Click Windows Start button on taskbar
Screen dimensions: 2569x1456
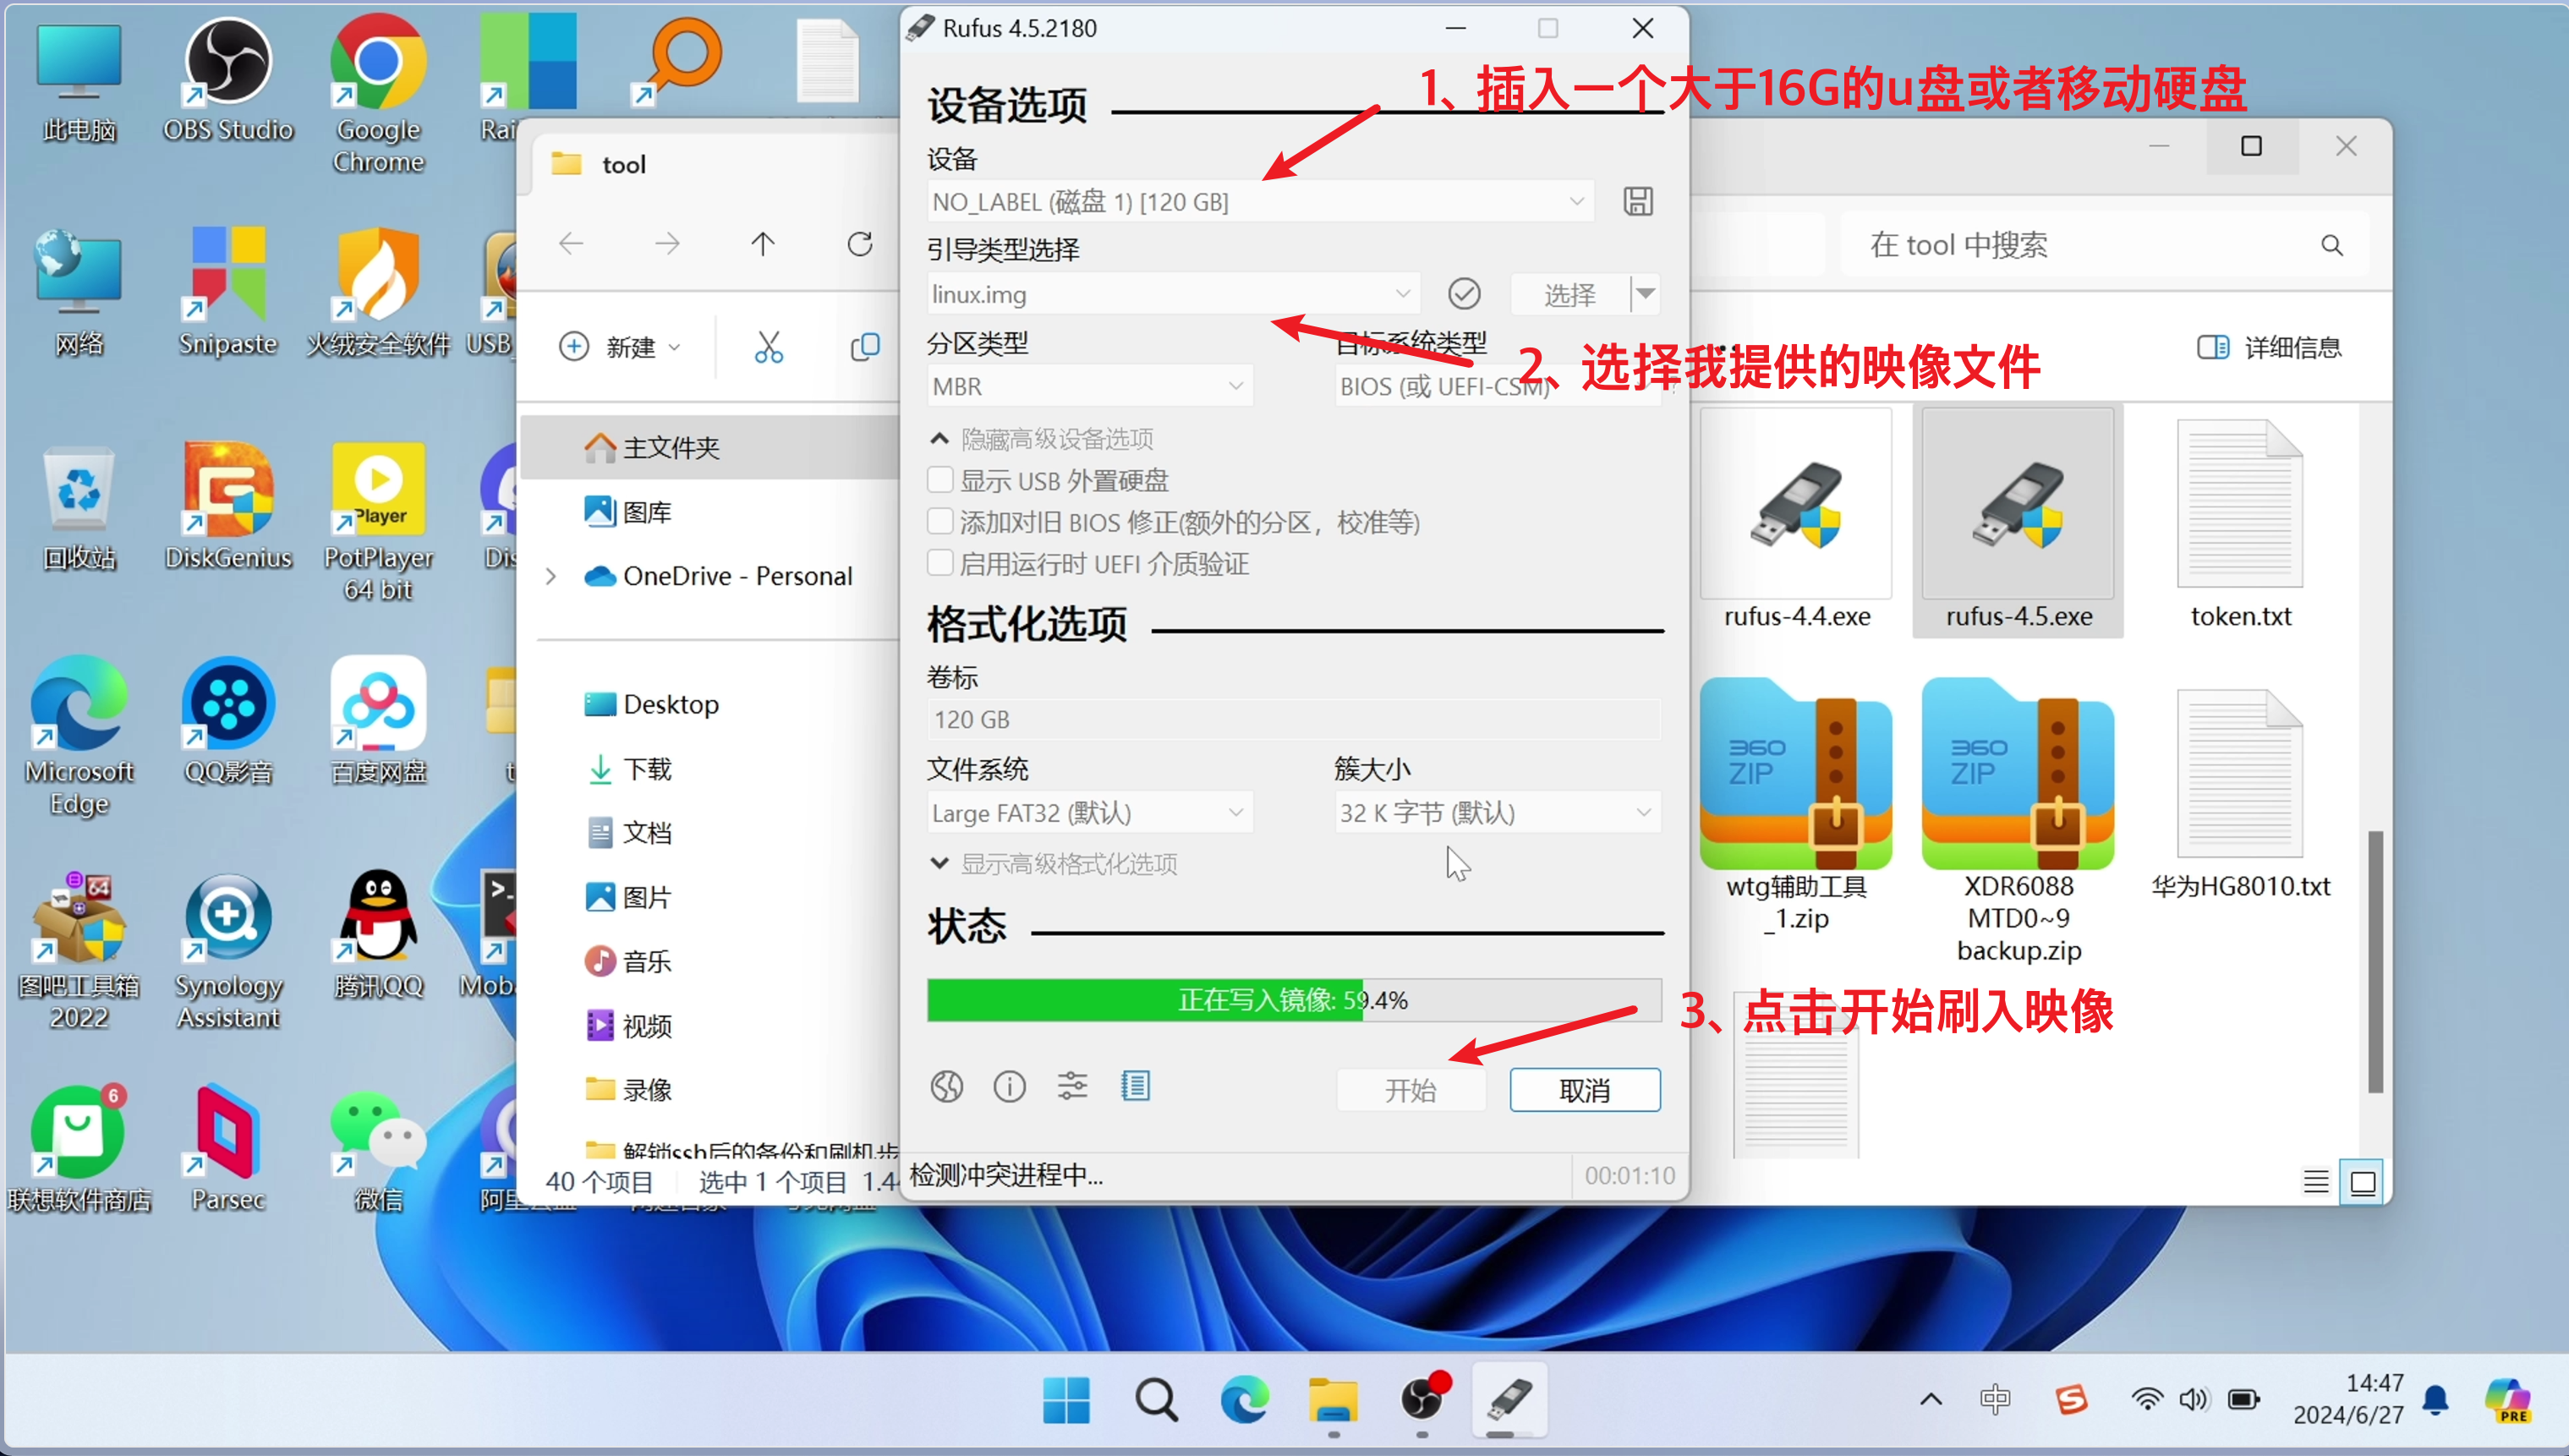[x=1066, y=1400]
